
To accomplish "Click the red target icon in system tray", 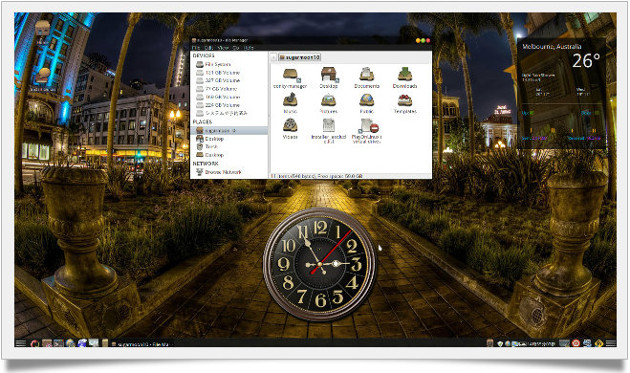I will click(x=575, y=343).
